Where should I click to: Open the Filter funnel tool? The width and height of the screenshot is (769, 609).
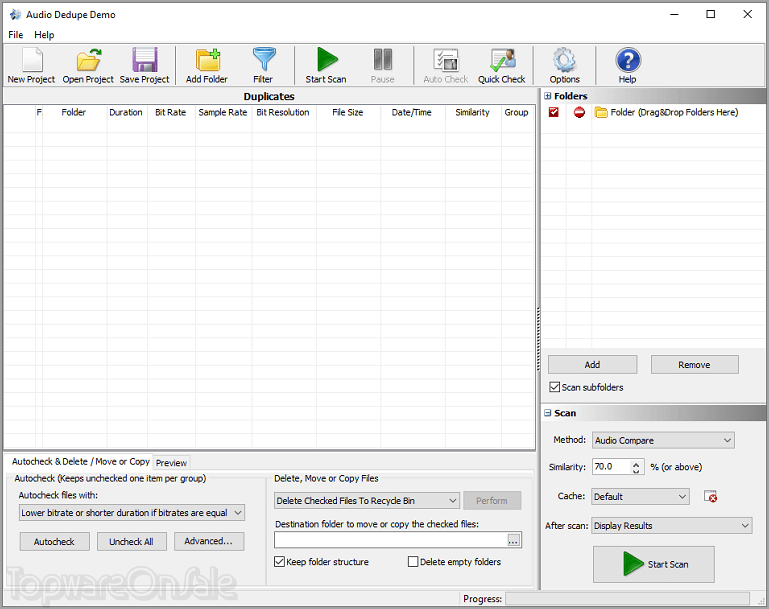tap(263, 66)
